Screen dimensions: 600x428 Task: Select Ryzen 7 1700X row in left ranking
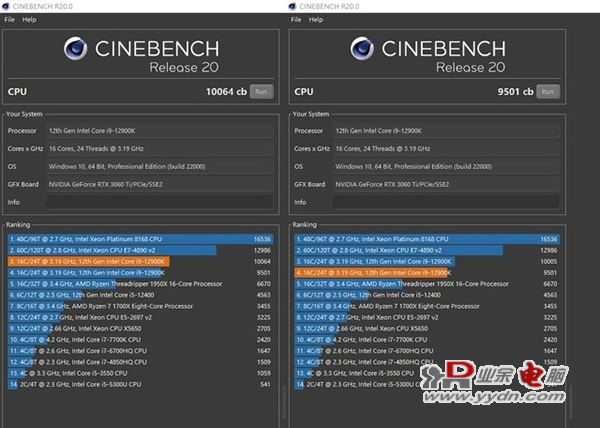[140, 306]
